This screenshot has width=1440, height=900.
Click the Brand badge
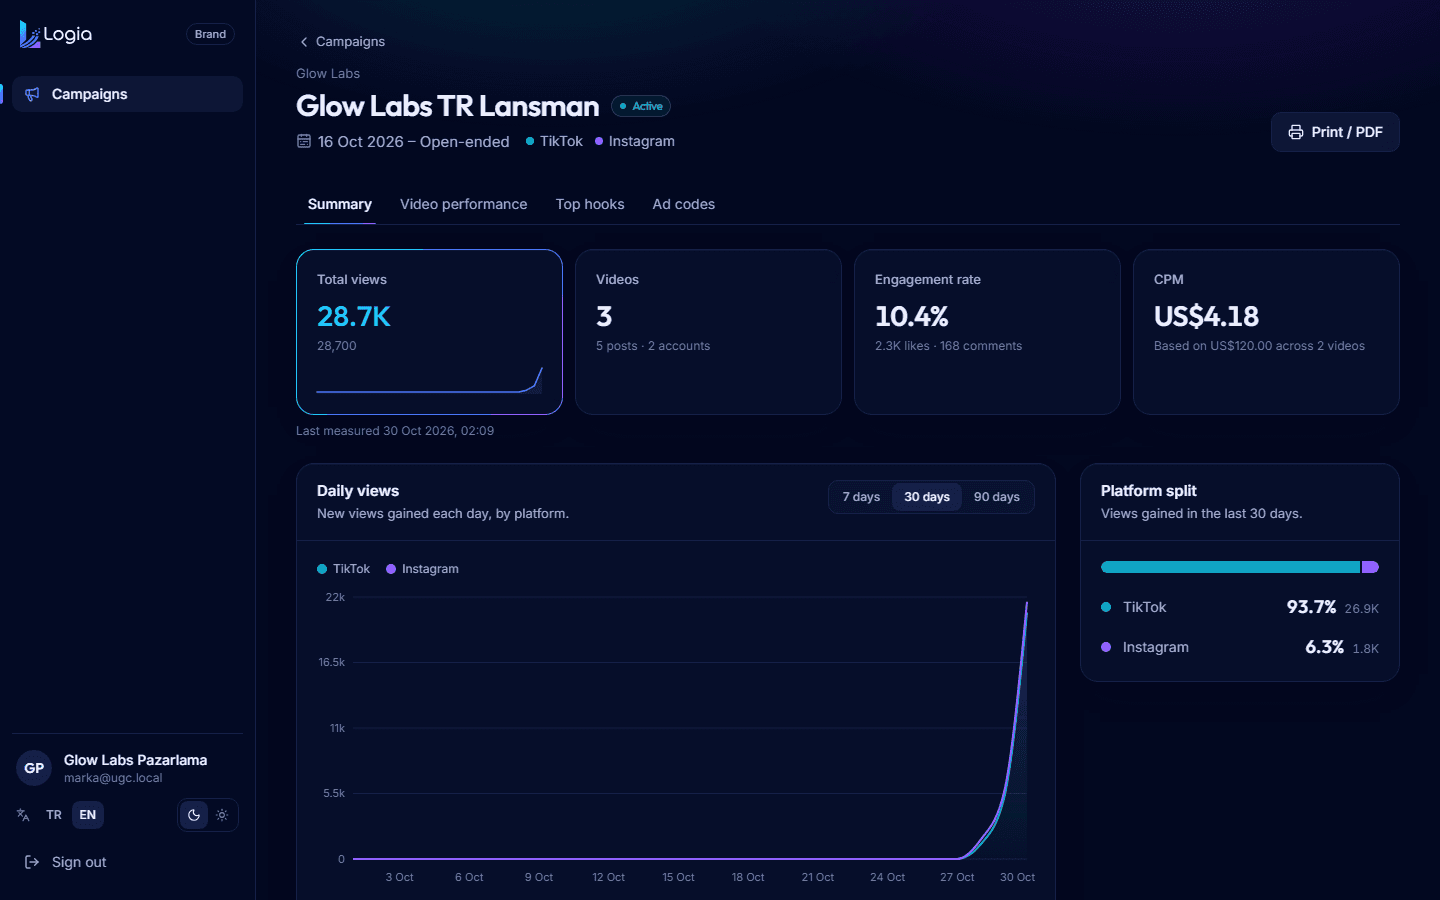point(210,34)
